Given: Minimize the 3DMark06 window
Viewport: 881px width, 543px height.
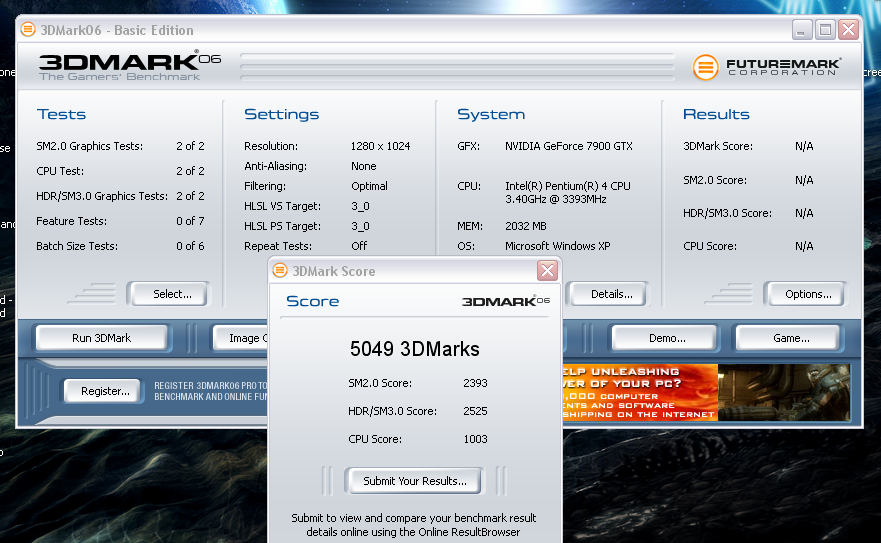Looking at the screenshot, I should (802, 30).
